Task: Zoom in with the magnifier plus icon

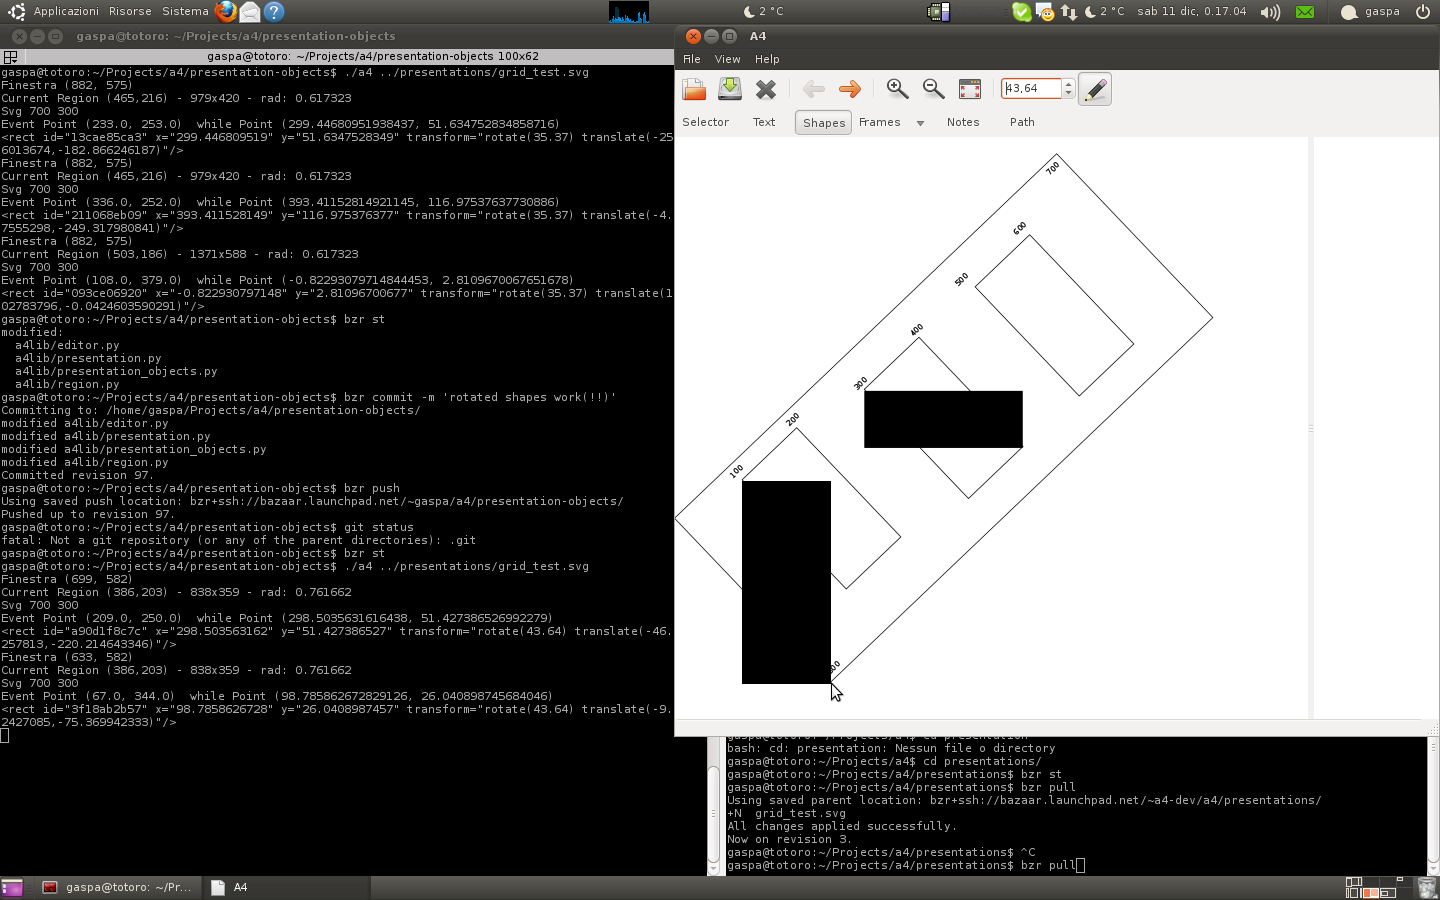Action: pos(897,89)
